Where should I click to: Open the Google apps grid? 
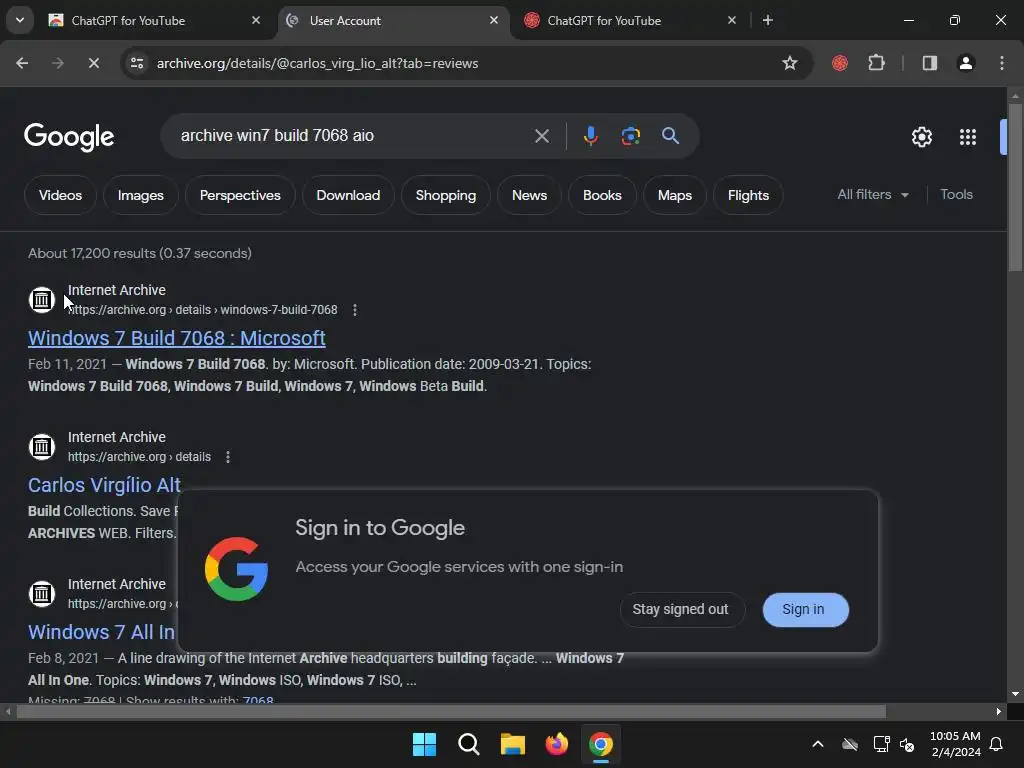(x=967, y=137)
